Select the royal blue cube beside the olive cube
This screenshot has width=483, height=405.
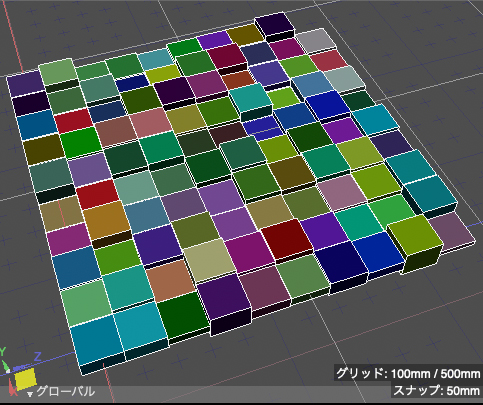coord(378,254)
